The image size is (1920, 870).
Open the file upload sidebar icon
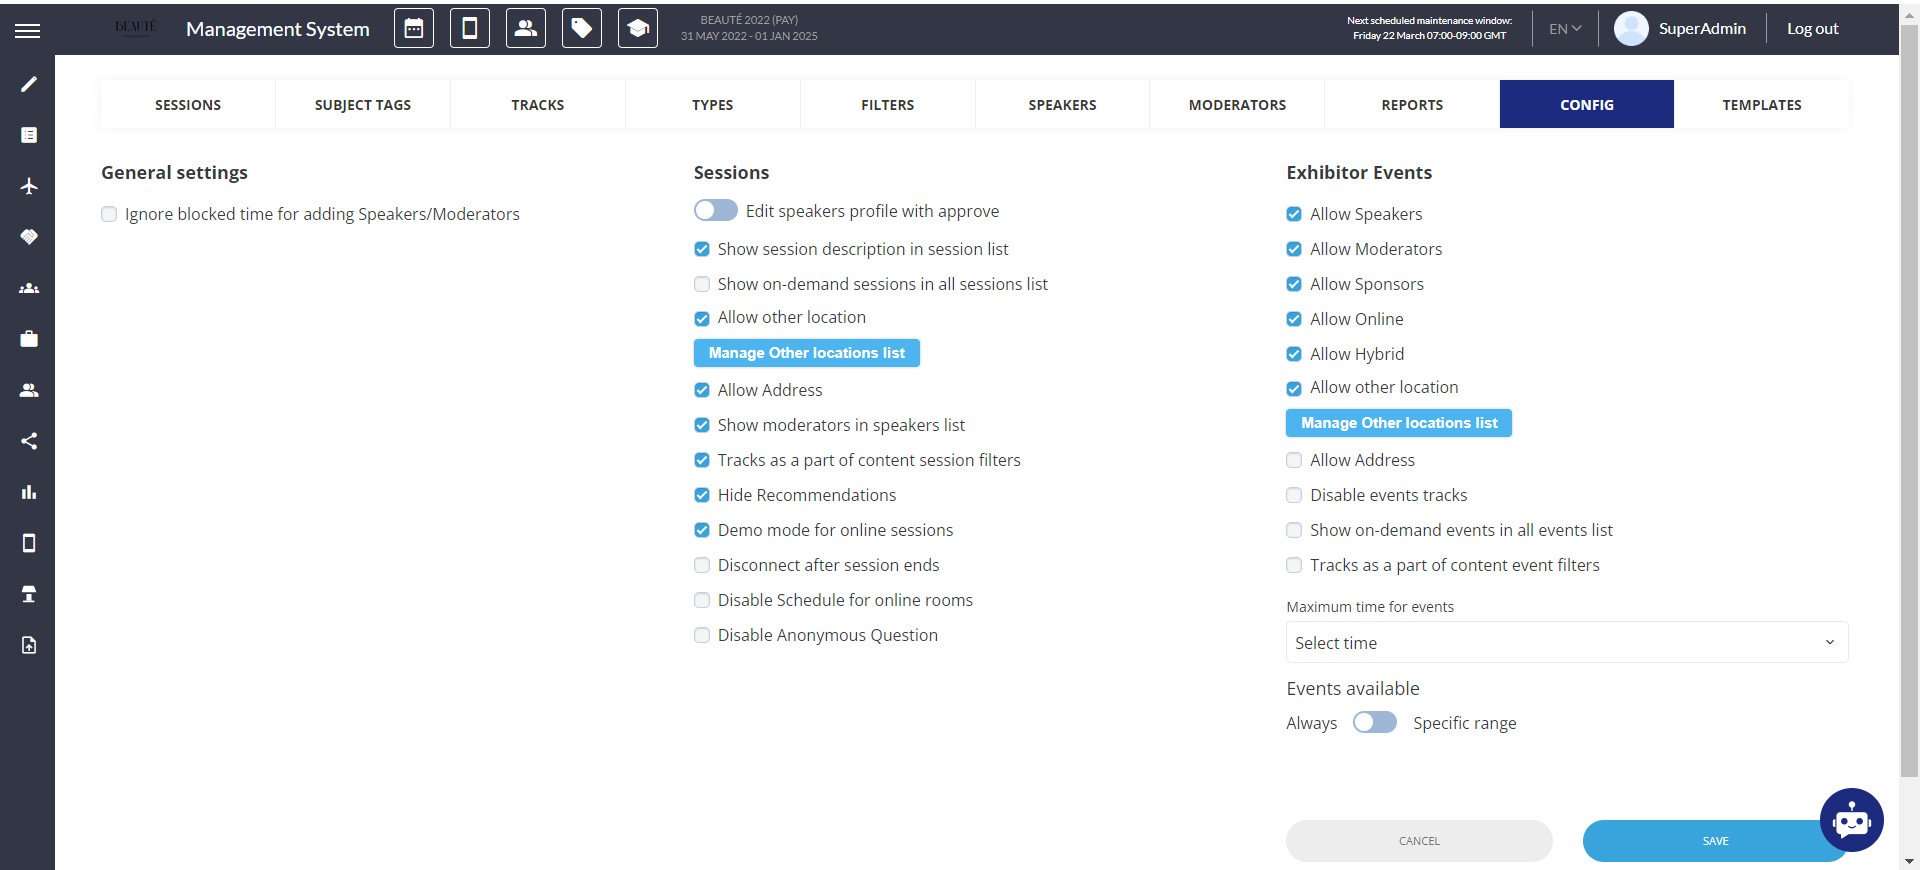(29, 645)
